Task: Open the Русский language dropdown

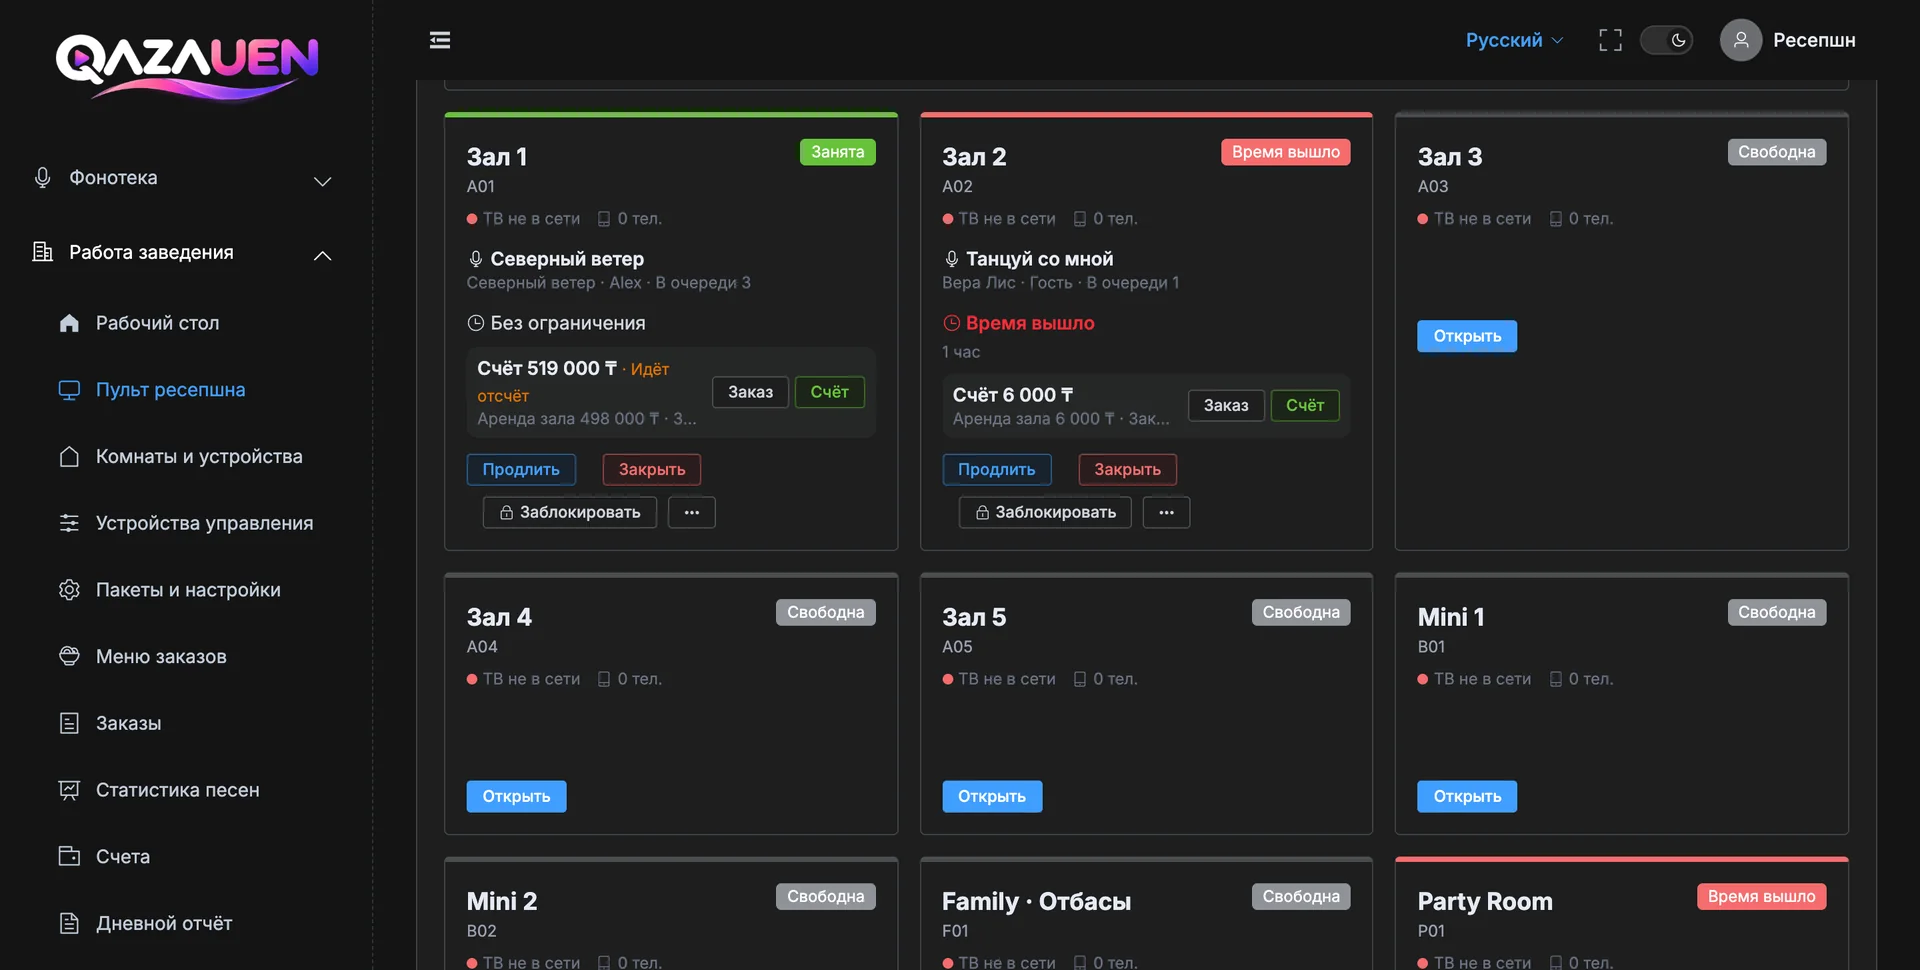Action: pos(1514,40)
